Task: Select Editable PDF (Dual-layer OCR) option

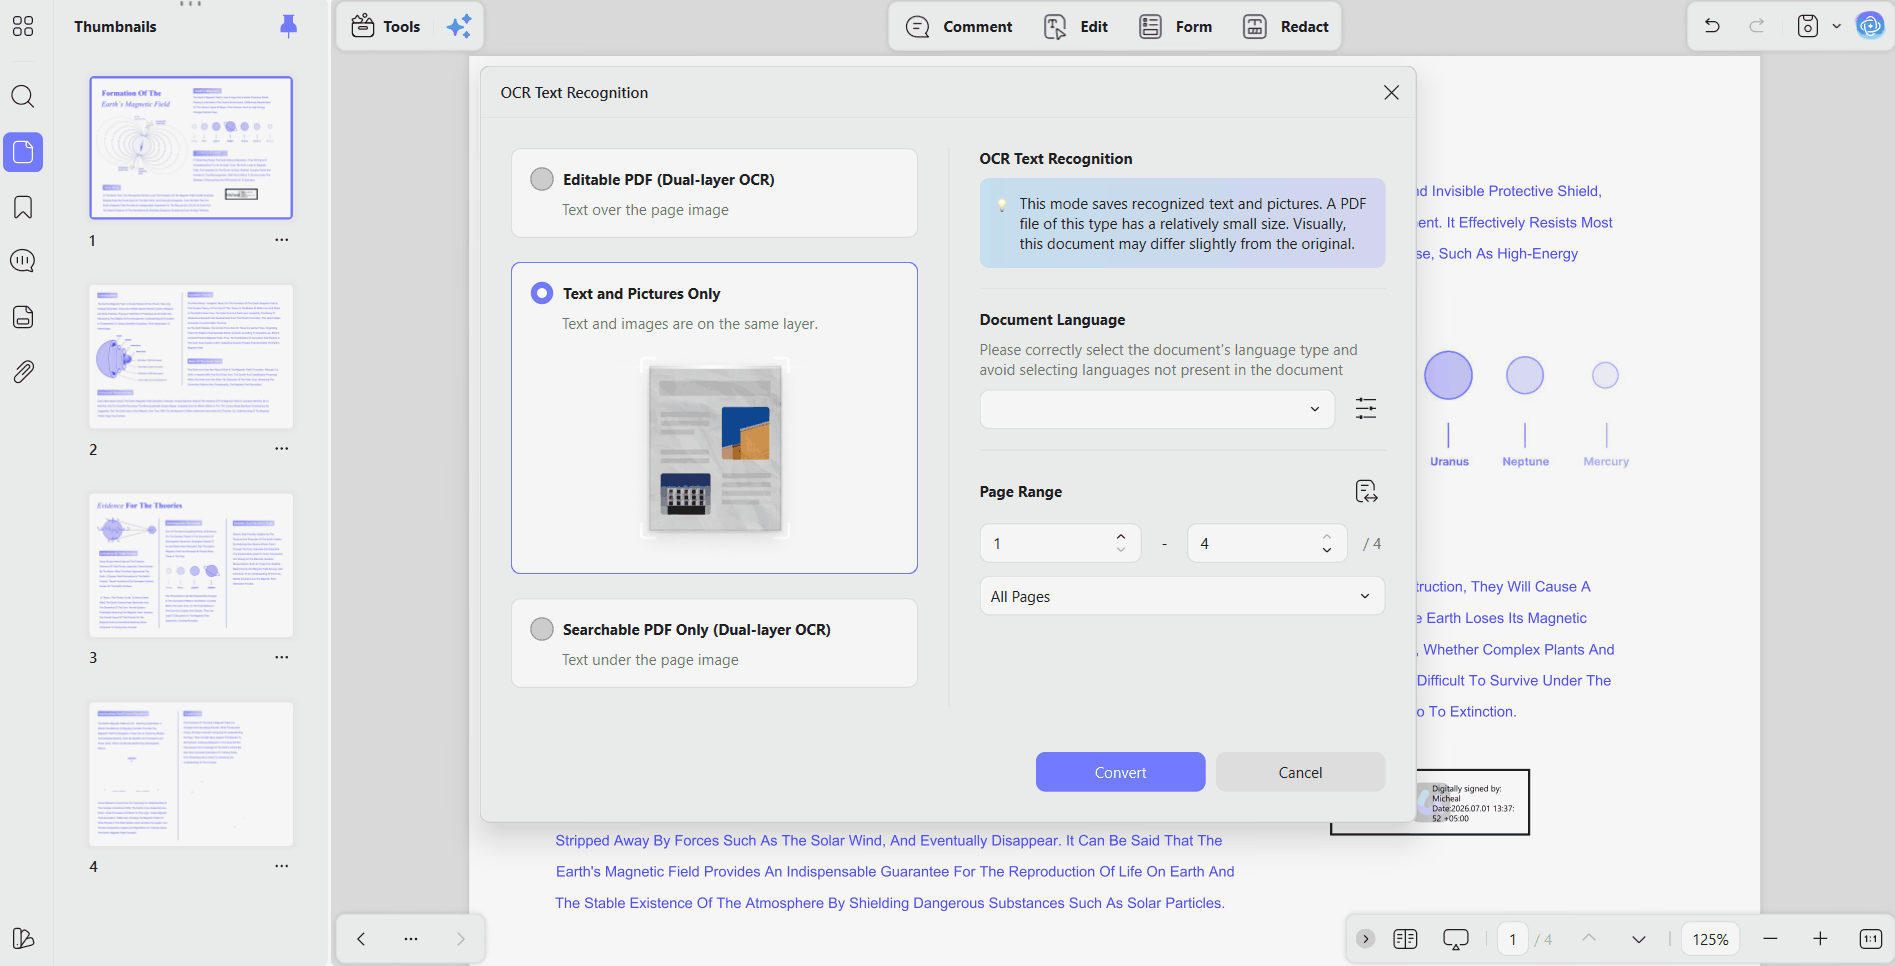Action: pos(542,179)
